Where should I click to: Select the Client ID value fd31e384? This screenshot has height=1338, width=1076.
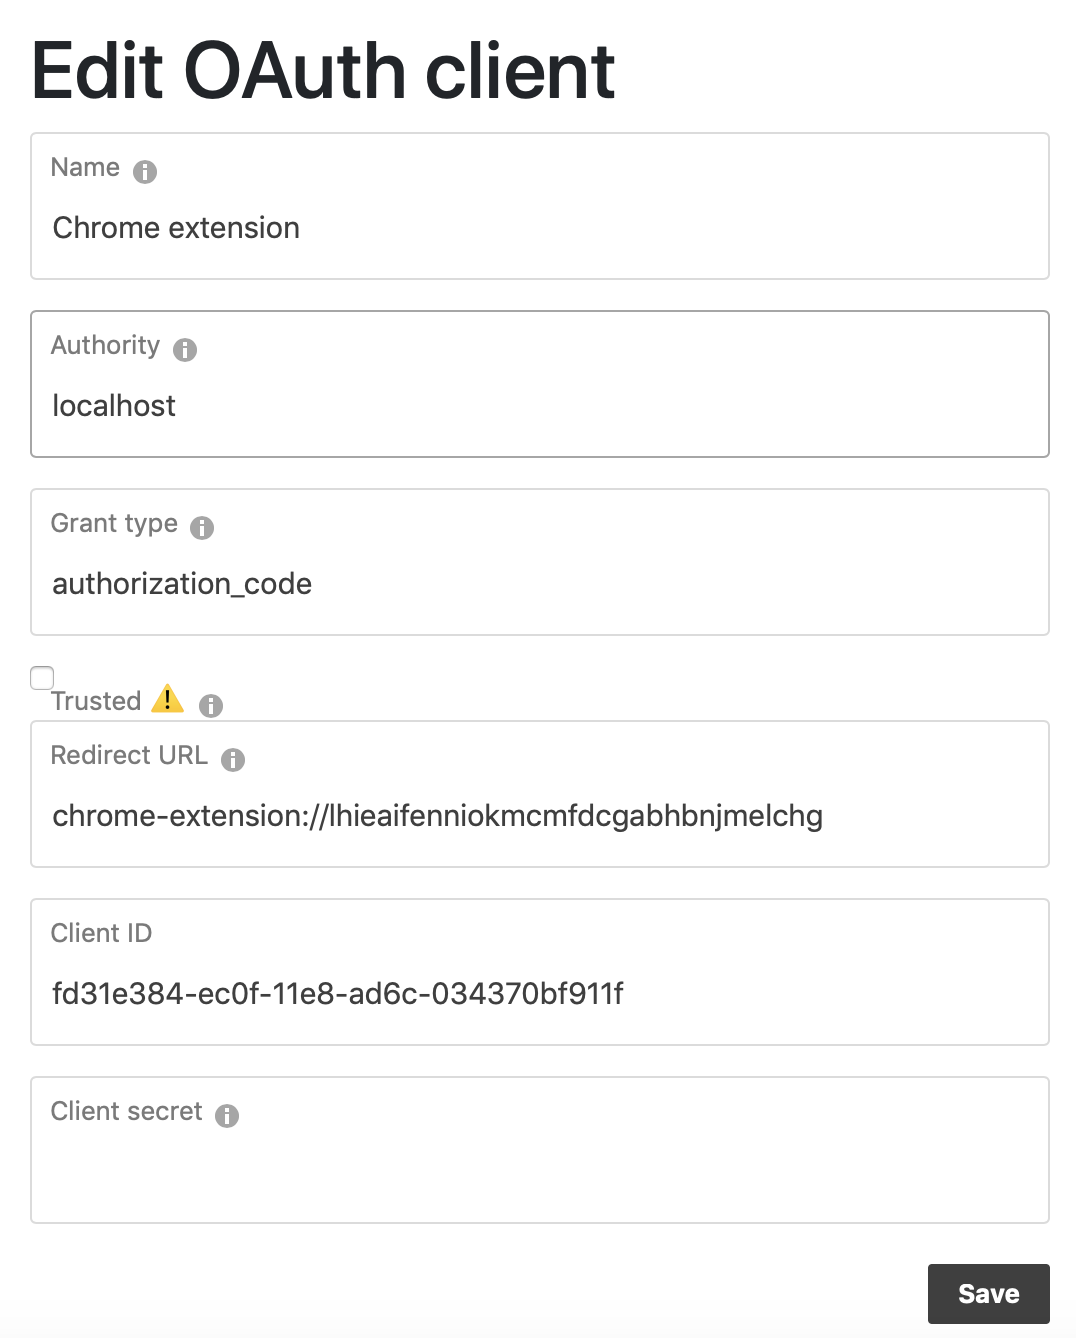pyautogui.click(x=338, y=994)
